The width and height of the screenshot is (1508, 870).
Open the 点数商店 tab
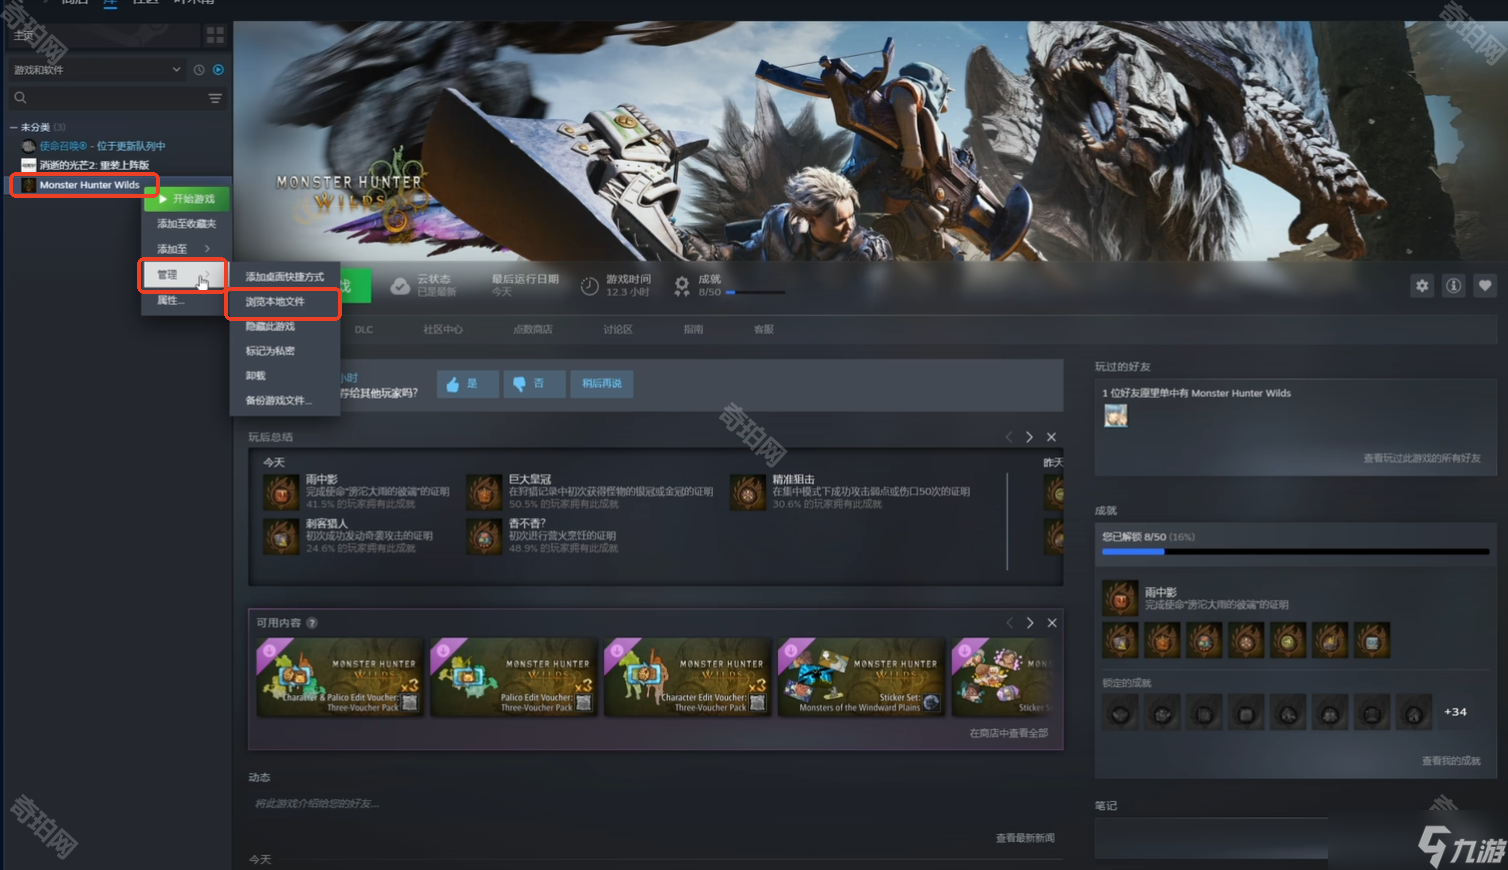tap(533, 329)
